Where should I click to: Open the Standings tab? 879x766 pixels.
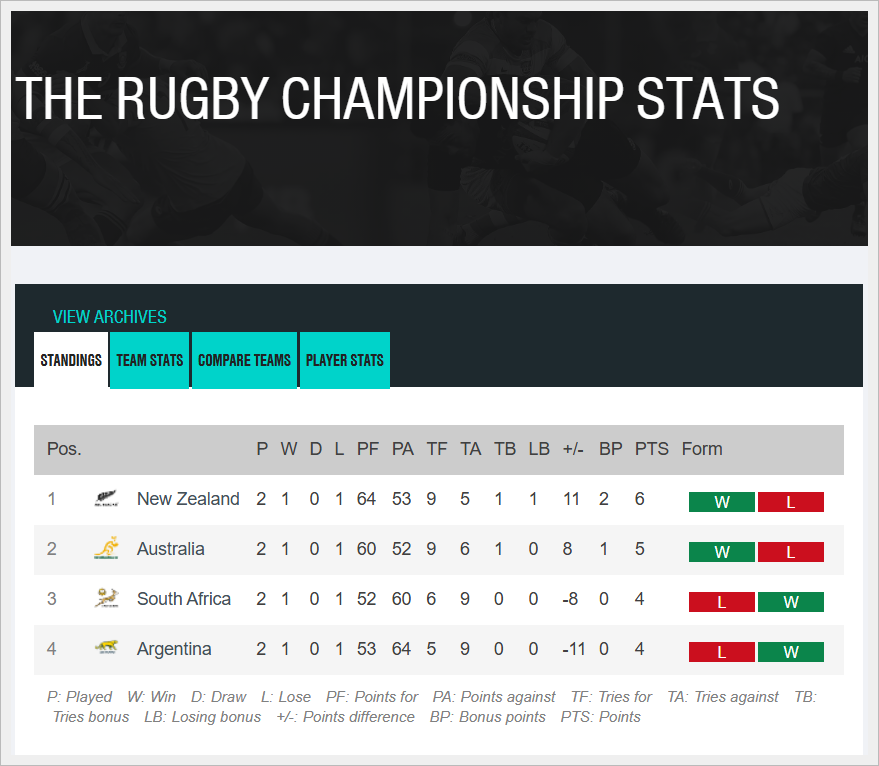point(71,360)
